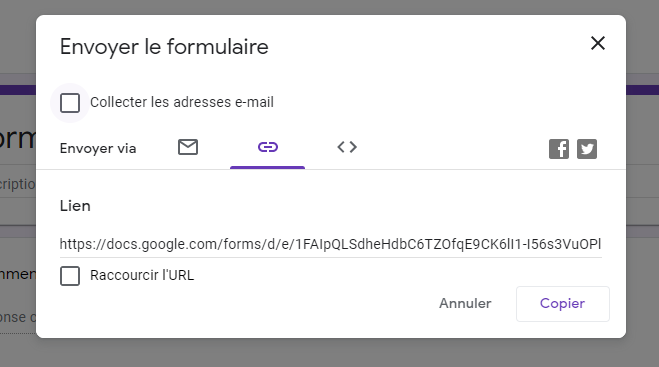The image size is (659, 367).
Task: Share the form via Twitter icon
Action: point(587,149)
